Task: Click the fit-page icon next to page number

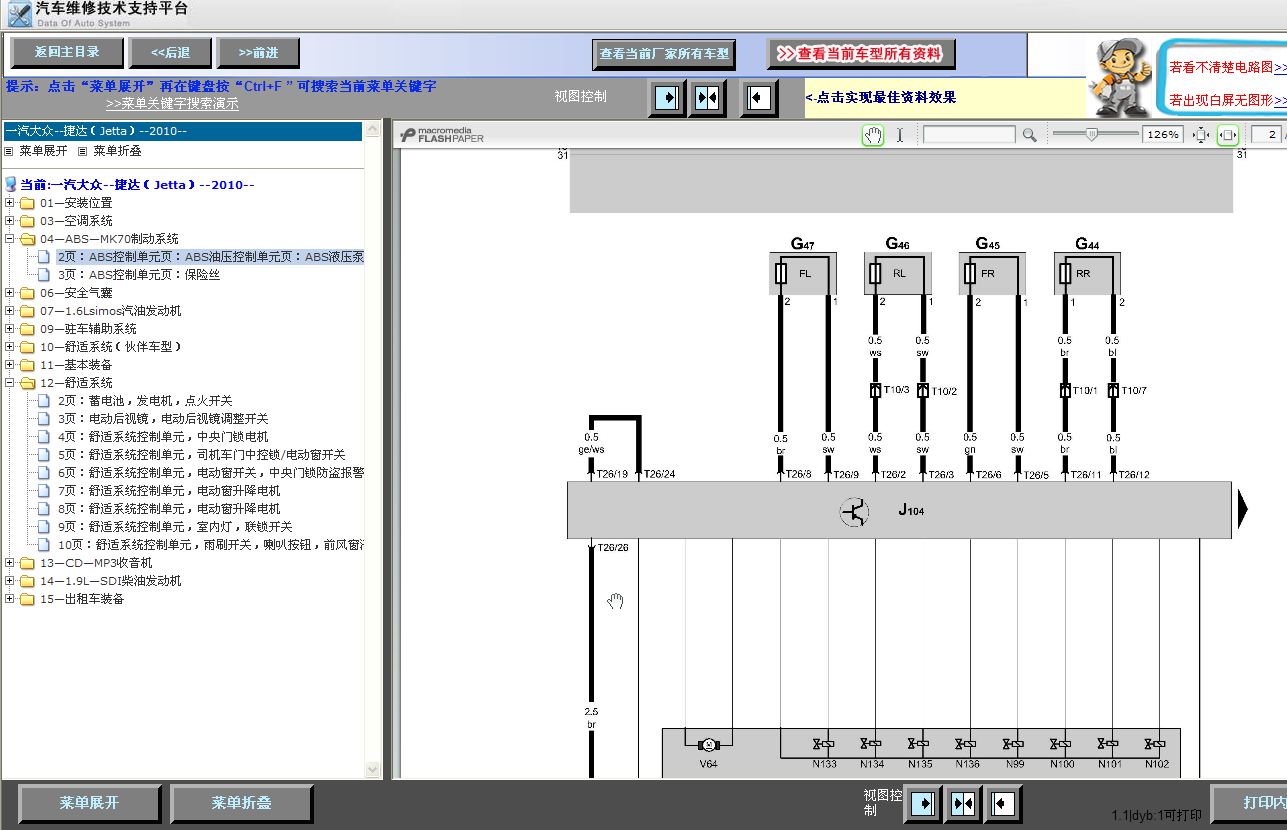Action: pyautogui.click(x=1228, y=135)
